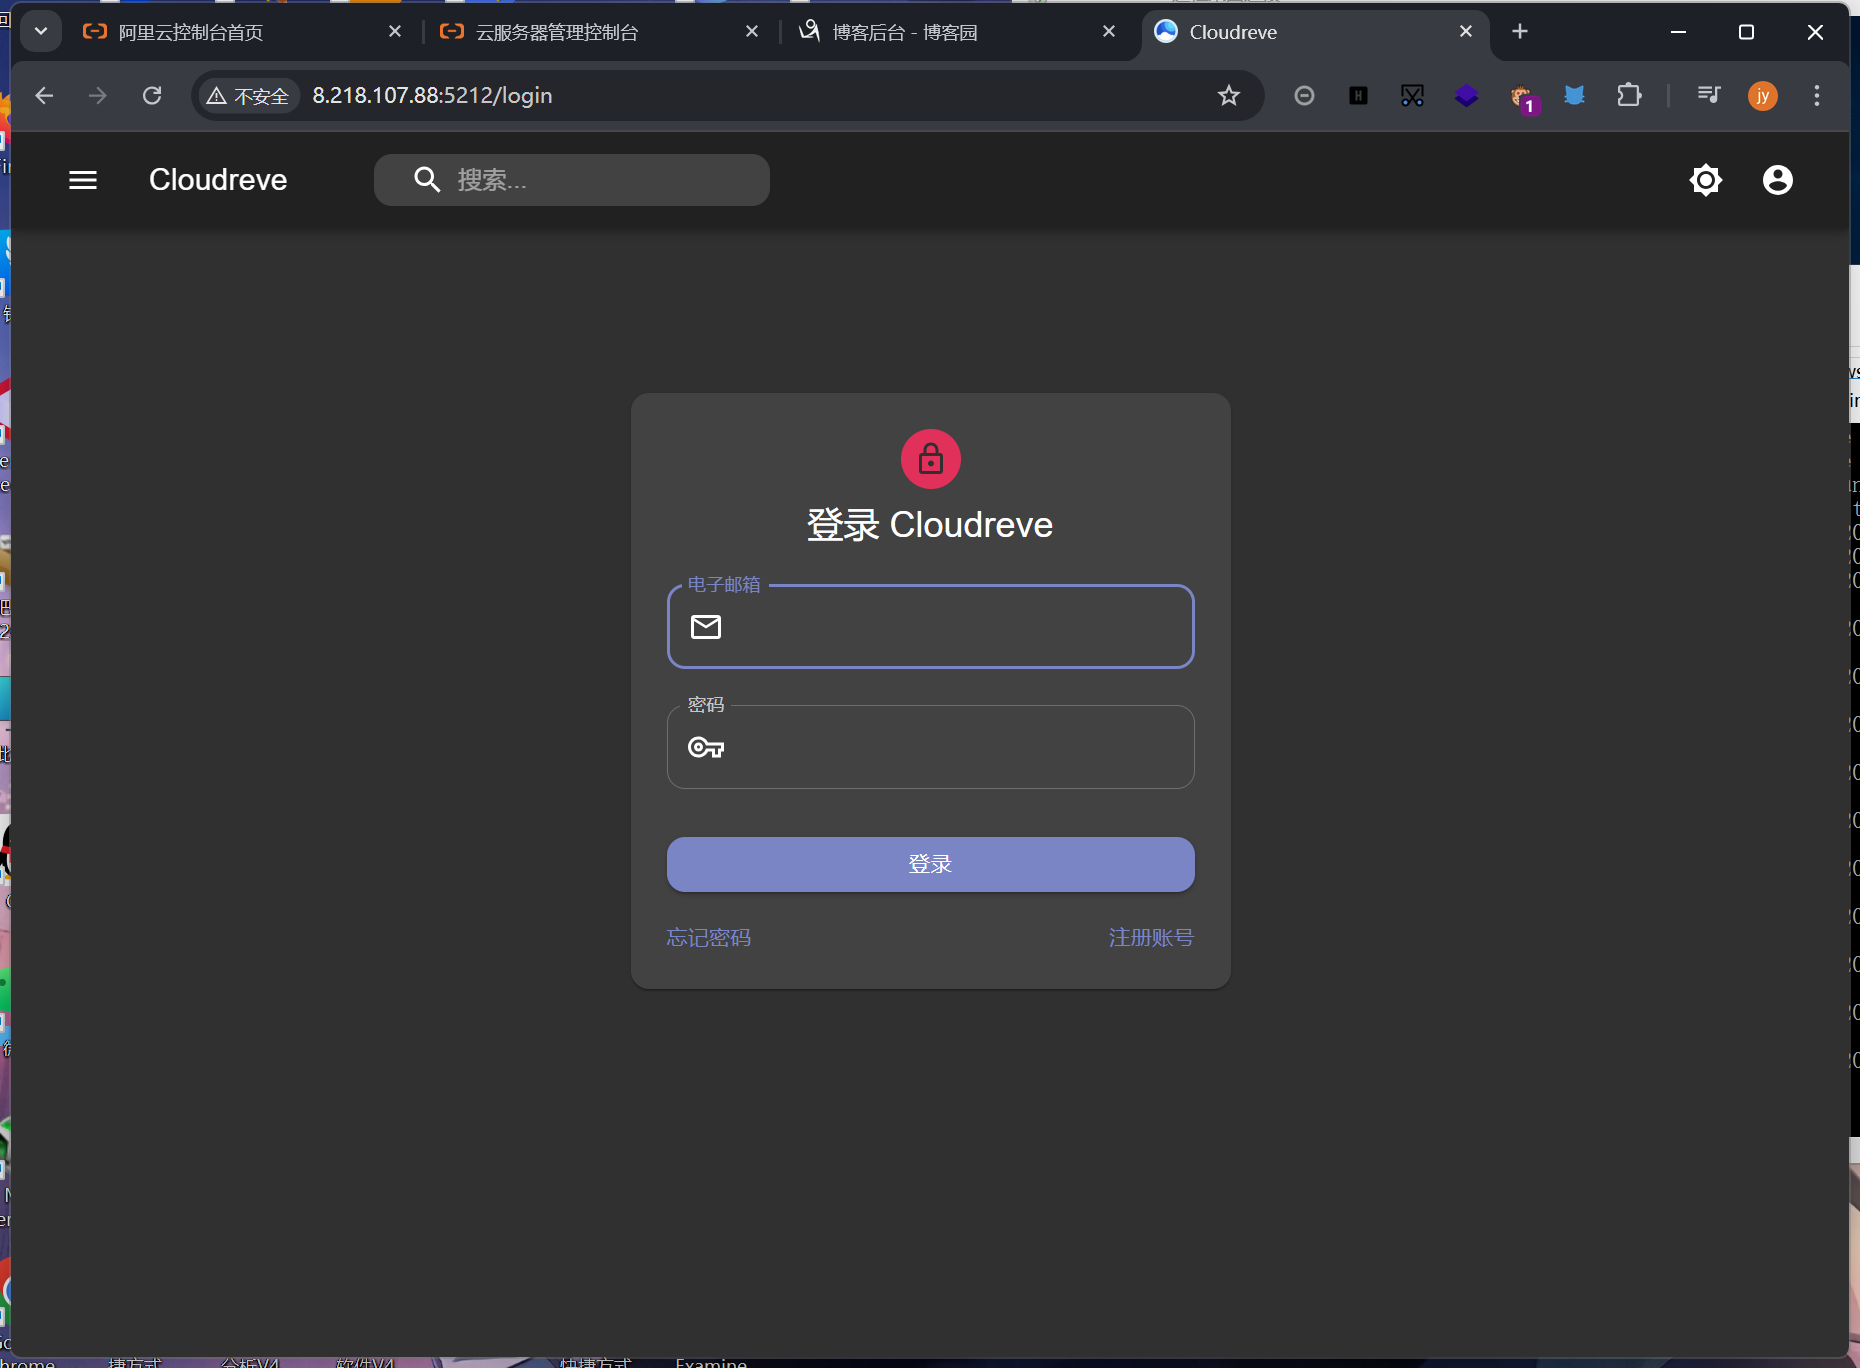Image resolution: width=1860 pixels, height=1368 pixels.
Task: Focus the 搜索 search field
Action: pyautogui.click(x=572, y=180)
